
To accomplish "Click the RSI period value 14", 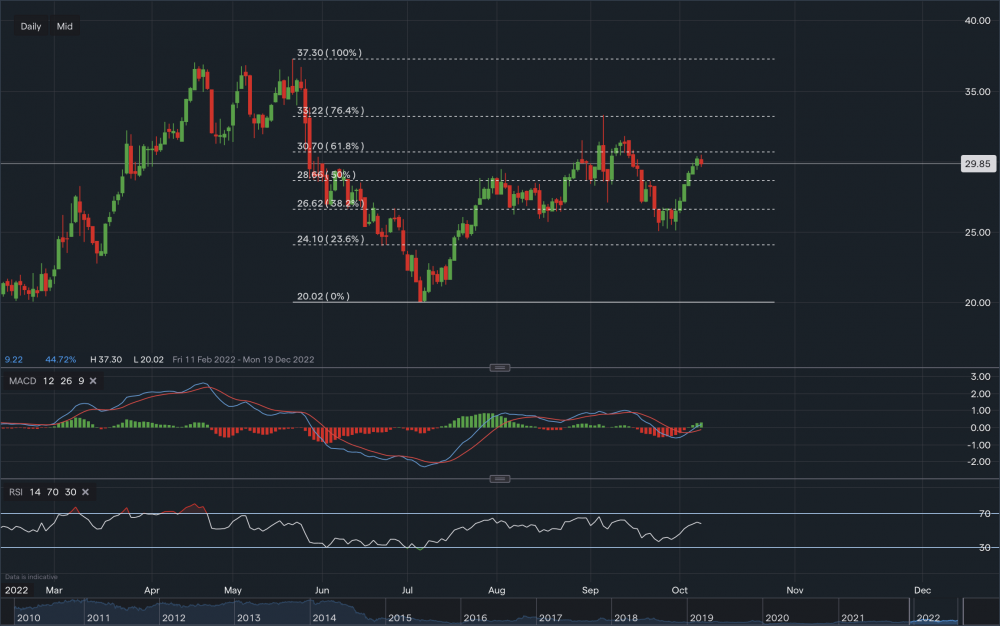I will (38, 492).
